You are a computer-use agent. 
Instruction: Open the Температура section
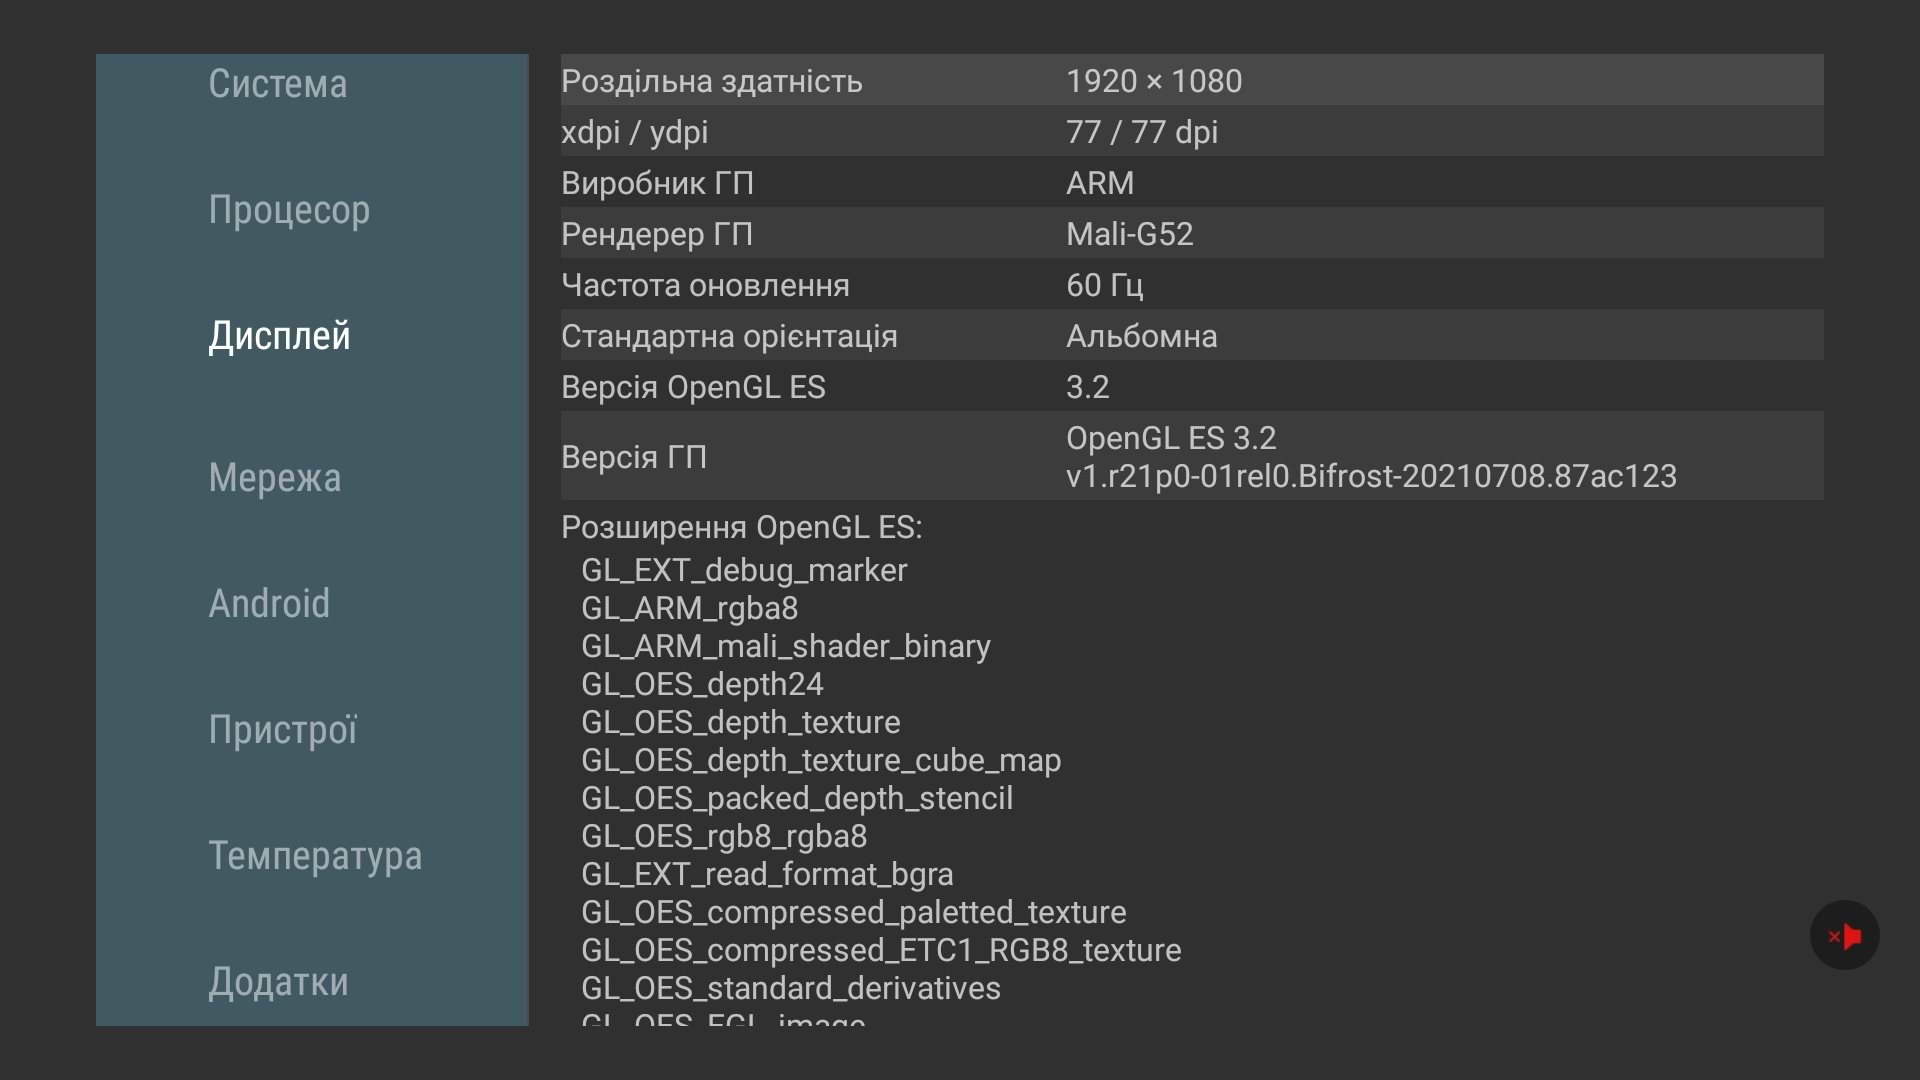(x=315, y=856)
